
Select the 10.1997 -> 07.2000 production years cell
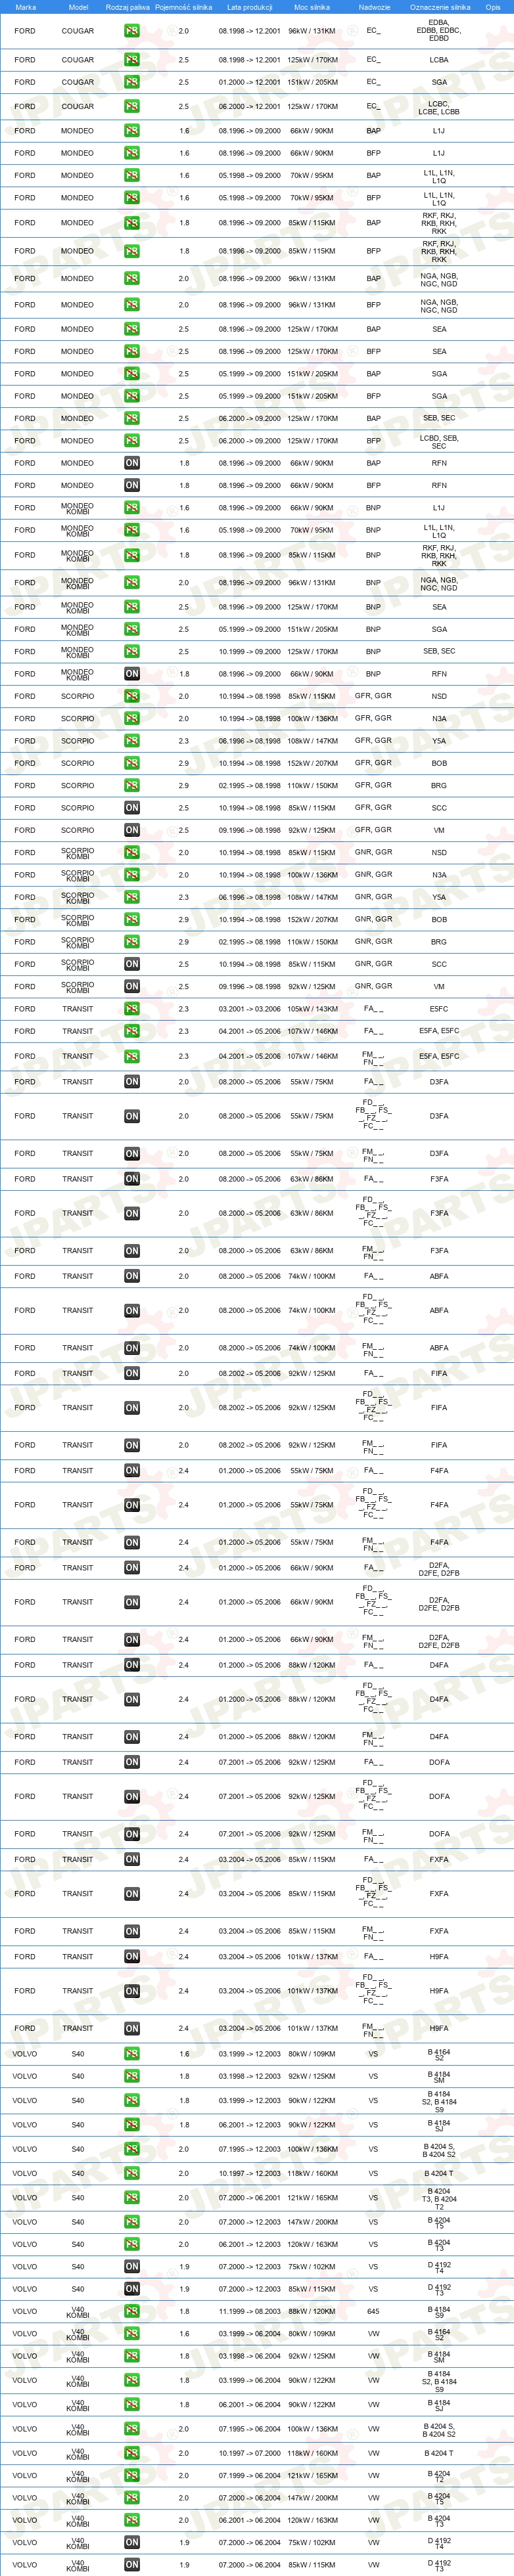(x=250, y=2453)
